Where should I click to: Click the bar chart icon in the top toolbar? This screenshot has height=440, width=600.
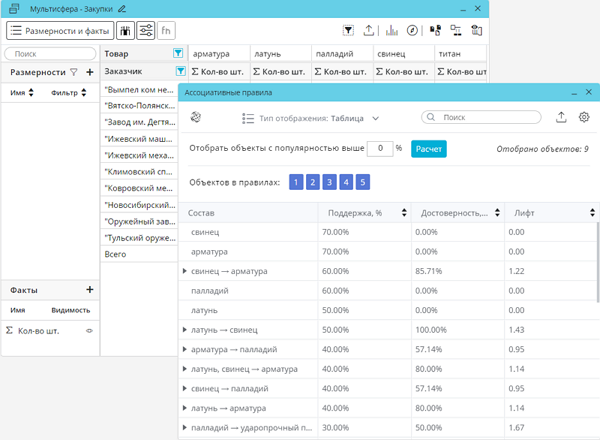[391, 30]
